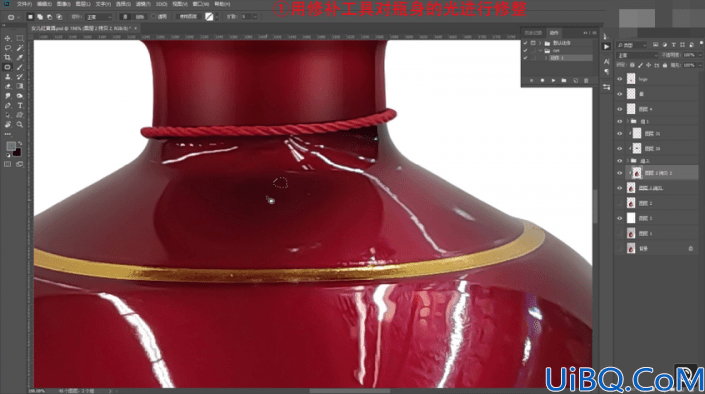Select the Lasso tool
Screen dimensions: 705x394
[x=8, y=48]
